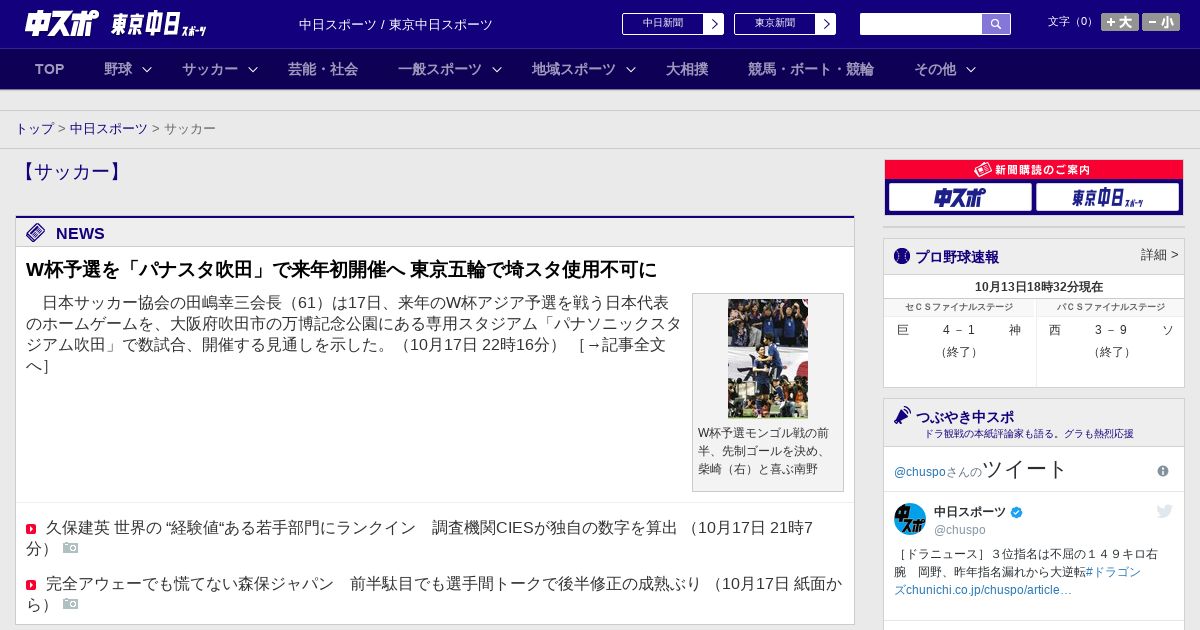Click the arrow beside 東京新聞
This screenshot has height=630, width=1200.
tap(826, 24)
